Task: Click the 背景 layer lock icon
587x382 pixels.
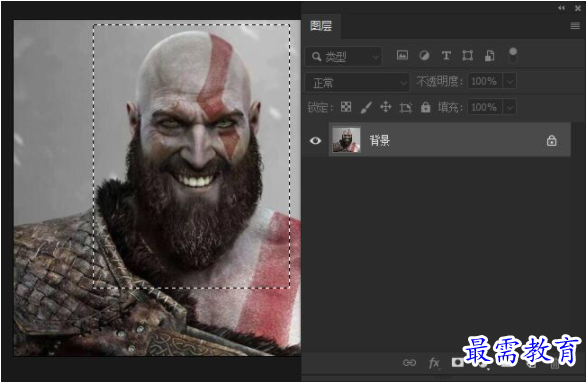Action: point(551,140)
